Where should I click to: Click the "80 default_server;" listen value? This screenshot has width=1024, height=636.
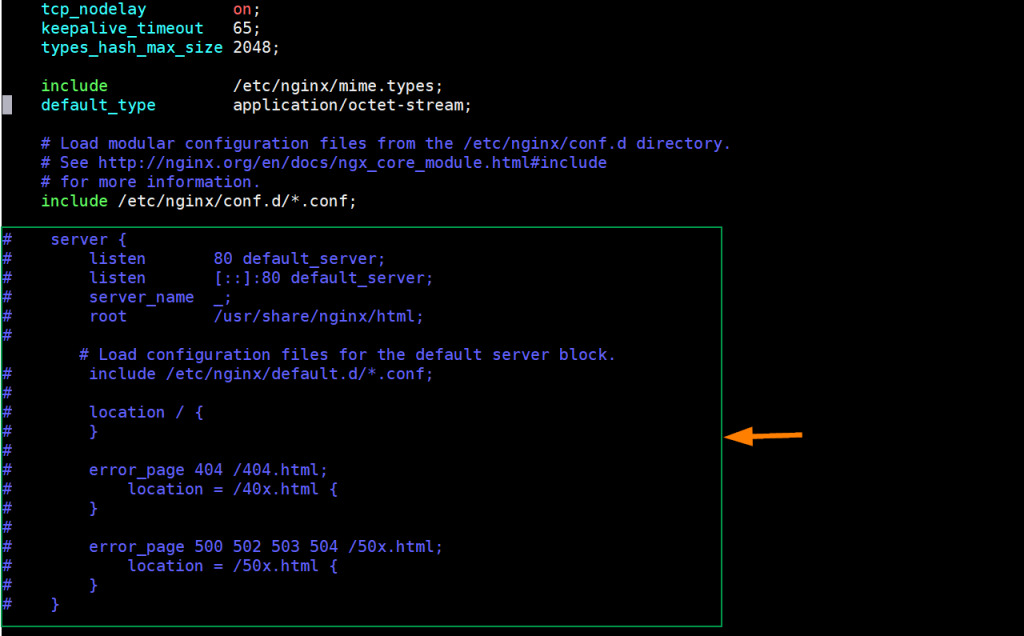(x=299, y=259)
